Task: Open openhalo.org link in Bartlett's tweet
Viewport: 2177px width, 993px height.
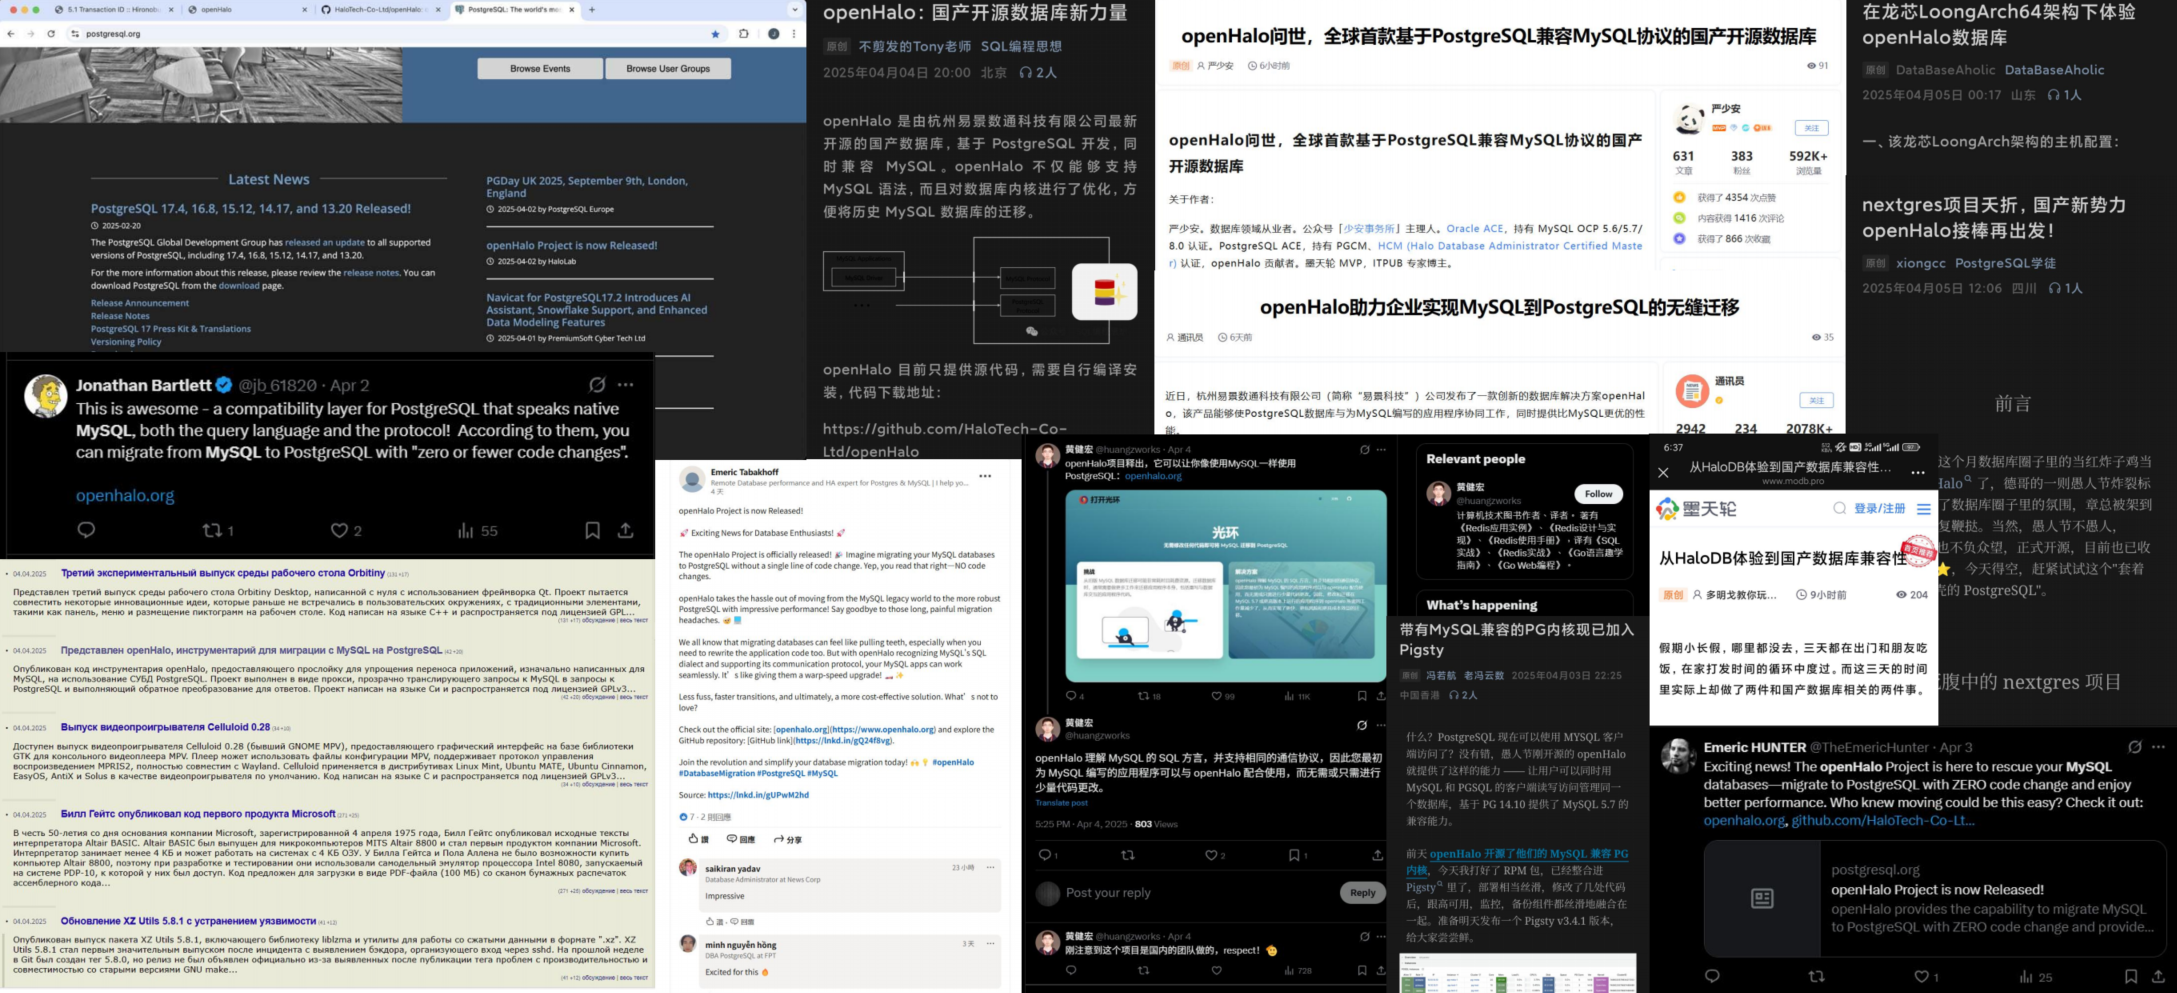Action: point(125,495)
